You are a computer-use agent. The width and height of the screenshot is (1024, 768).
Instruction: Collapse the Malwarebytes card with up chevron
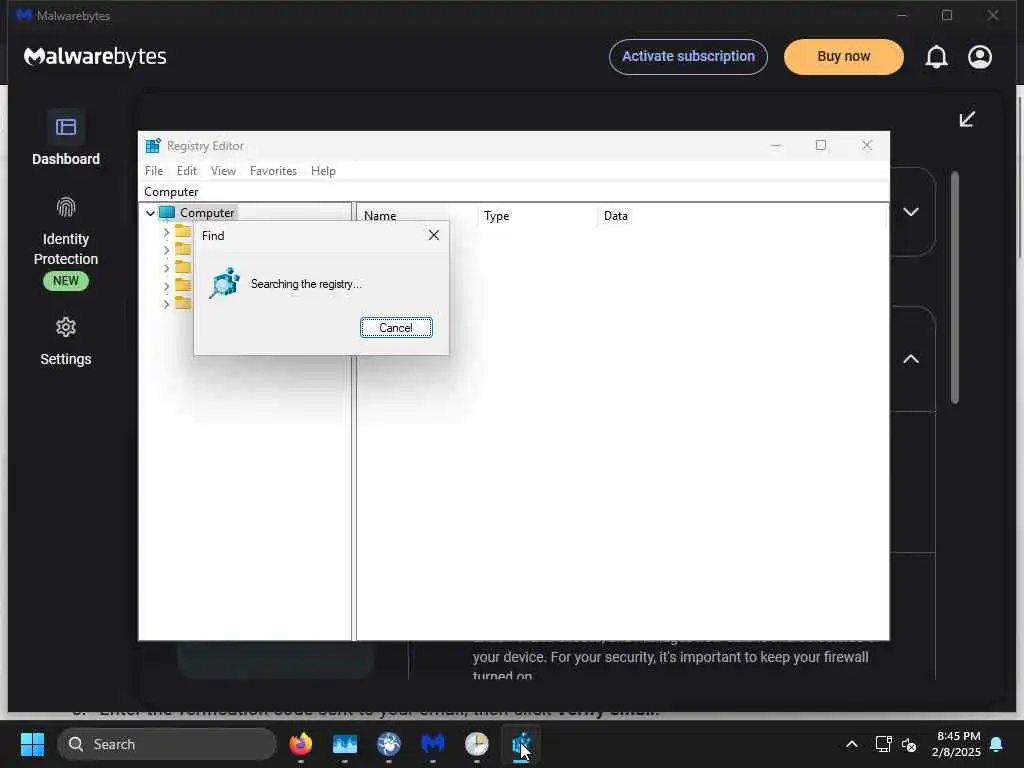pos(911,359)
